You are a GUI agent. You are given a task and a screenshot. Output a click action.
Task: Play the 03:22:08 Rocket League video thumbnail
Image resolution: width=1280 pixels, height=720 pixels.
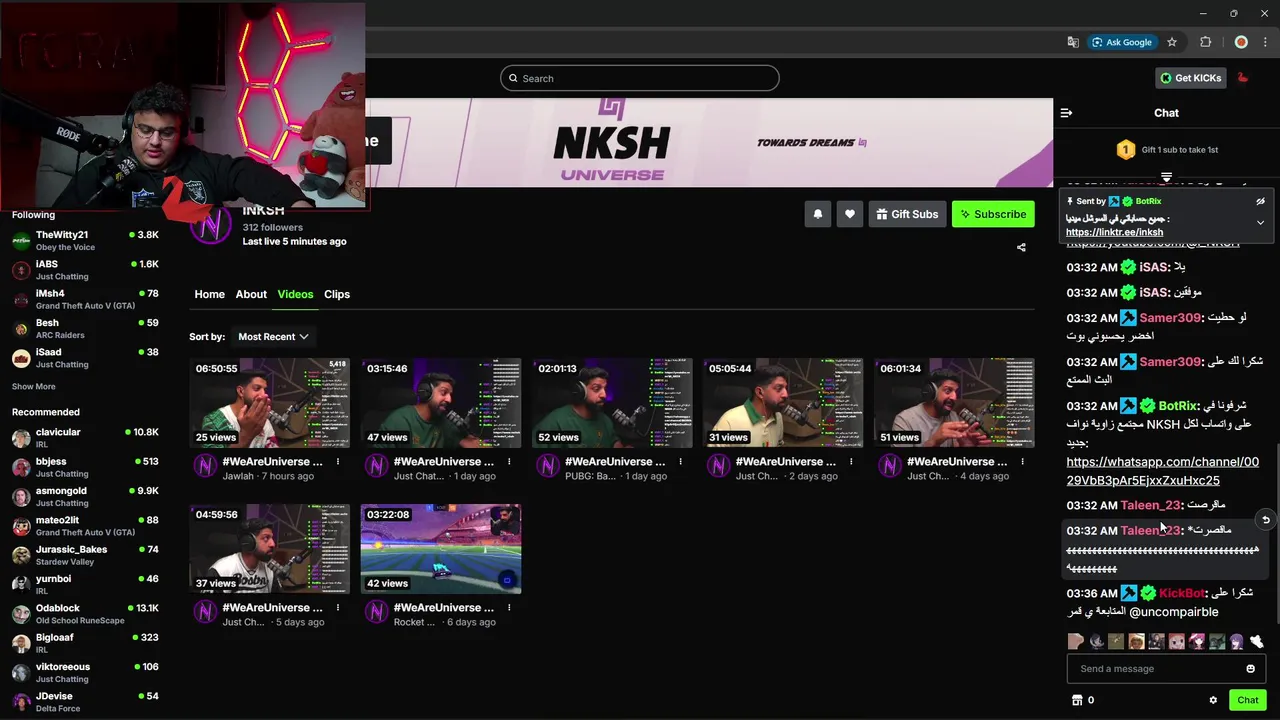coord(441,549)
